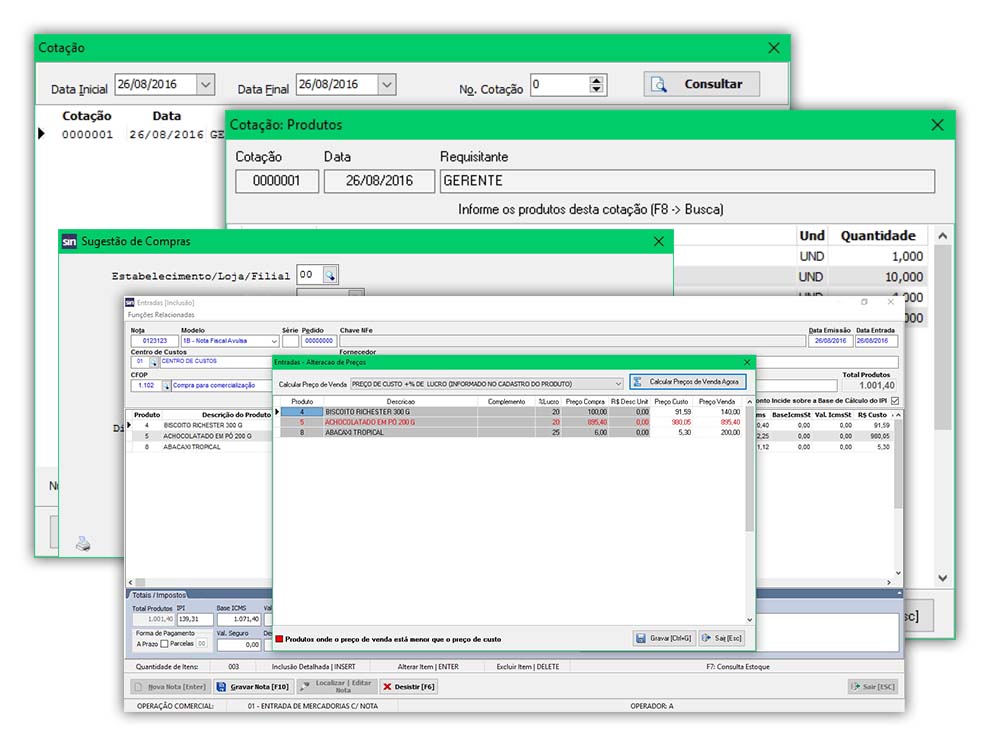989x741 pixels.
Task: Close the Cotação: Produtos window
Action: coord(937,125)
